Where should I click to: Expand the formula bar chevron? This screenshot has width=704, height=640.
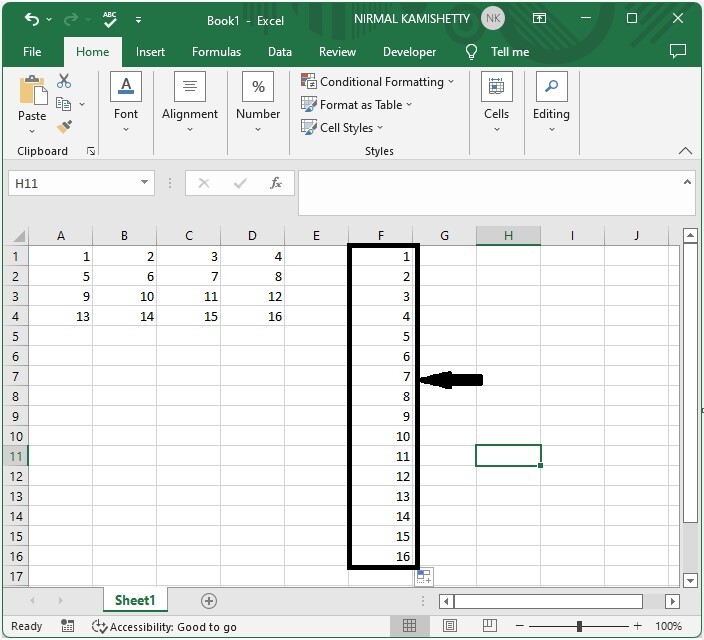pyautogui.click(x=687, y=182)
